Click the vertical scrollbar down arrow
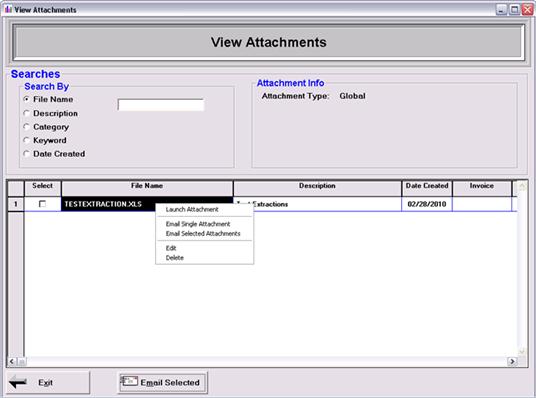This screenshot has height=398, width=536. (522, 351)
